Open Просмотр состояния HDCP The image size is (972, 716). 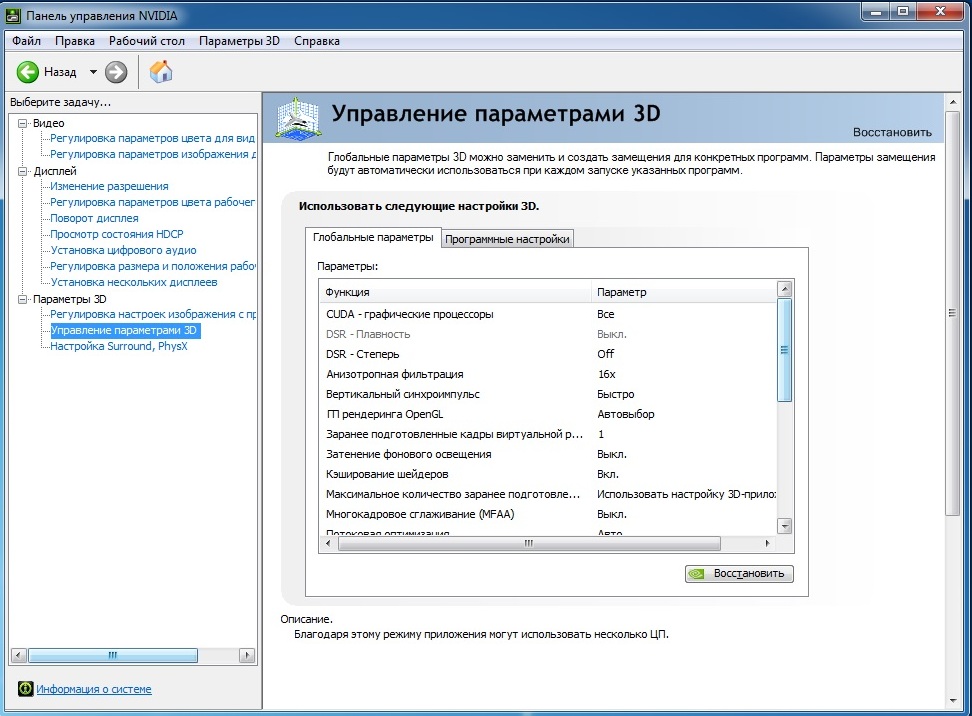117,234
